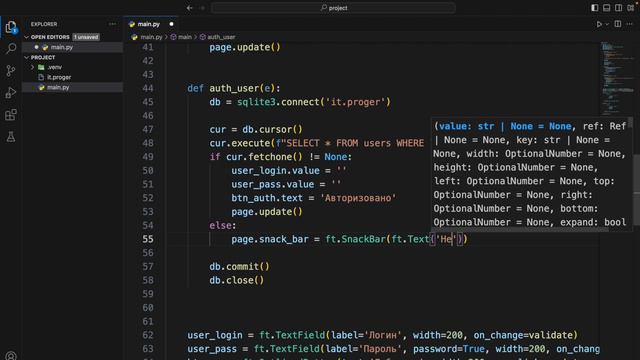Click unsaved dot on main.py tab

click(171, 24)
